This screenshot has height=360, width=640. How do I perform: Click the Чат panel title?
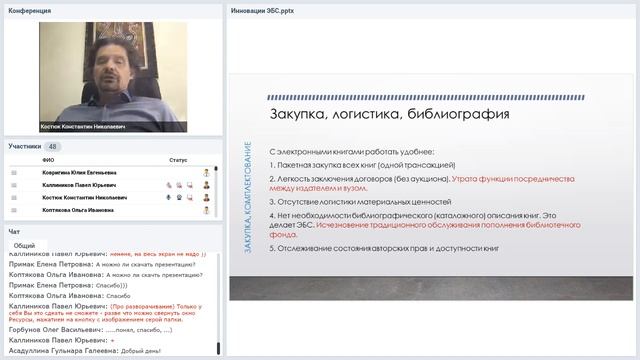14,231
